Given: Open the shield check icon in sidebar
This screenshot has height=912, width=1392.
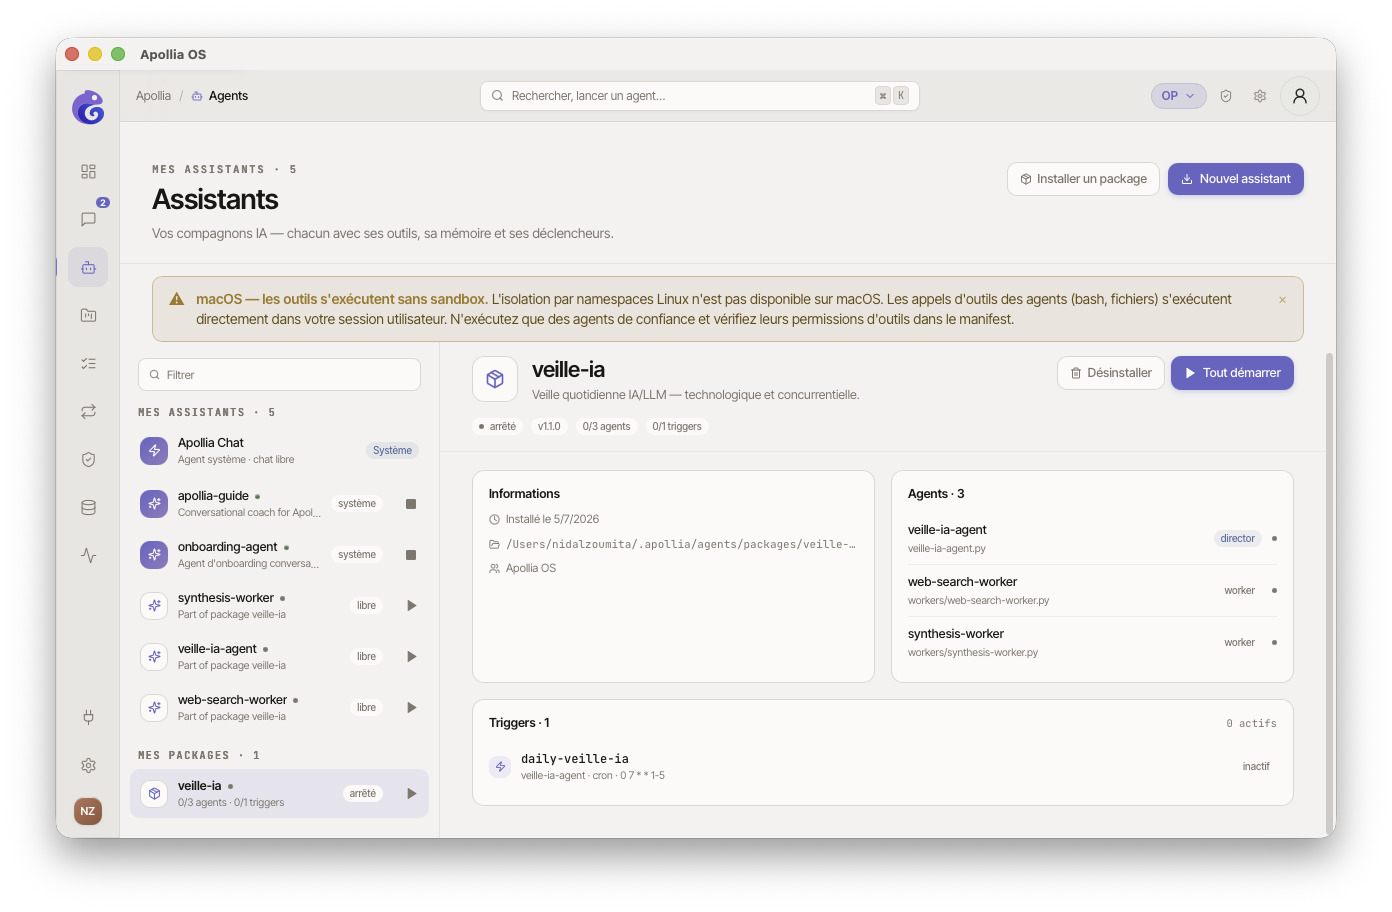Looking at the screenshot, I should [88, 459].
